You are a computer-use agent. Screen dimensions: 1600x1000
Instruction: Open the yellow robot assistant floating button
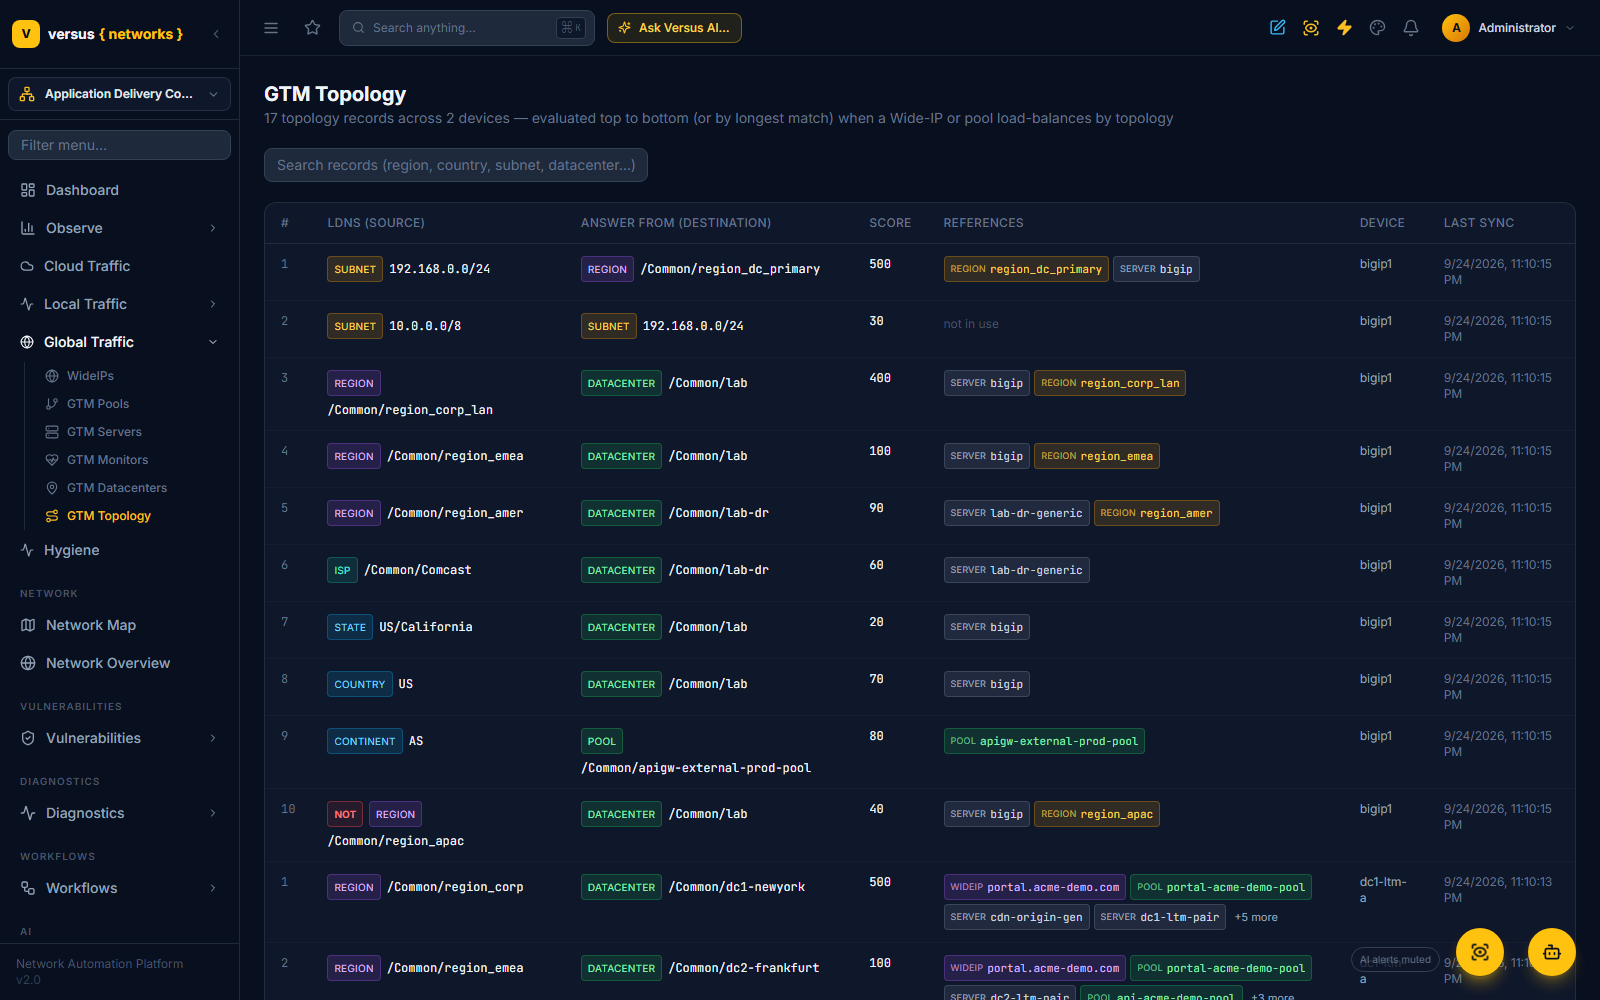pos(1552,952)
